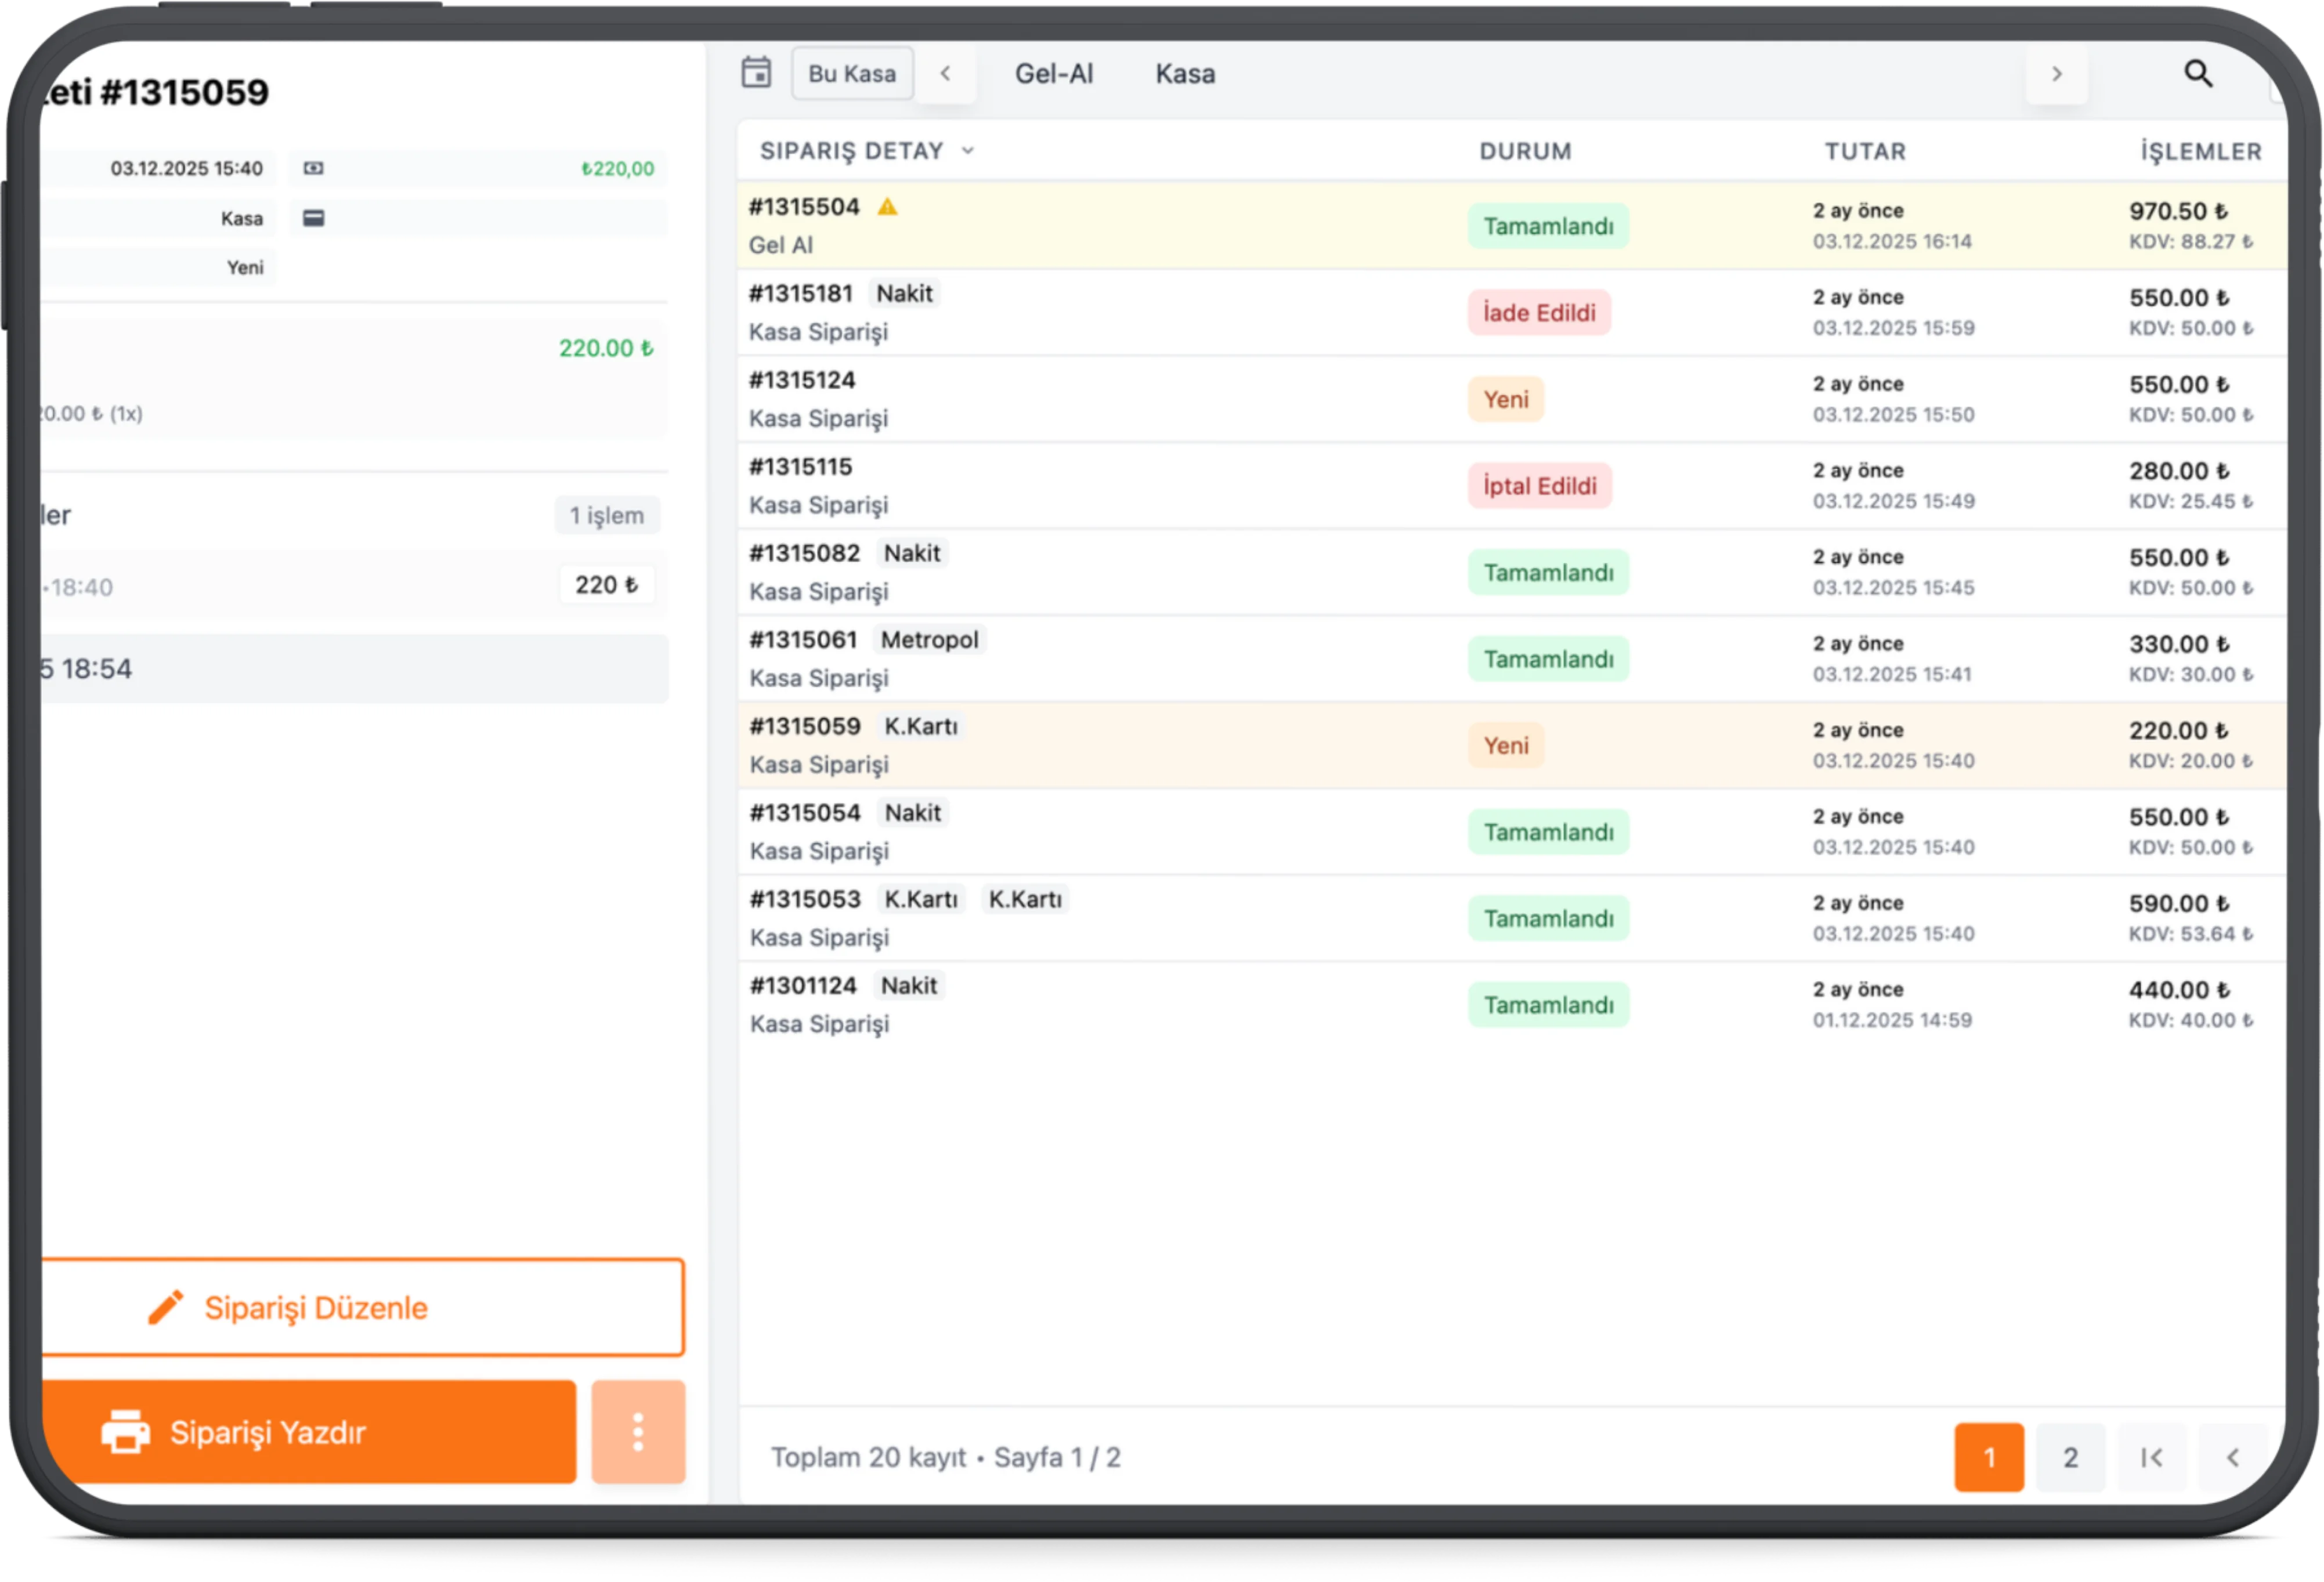Go to page 2
This screenshot has height=1582, width=2324.
(2070, 1457)
